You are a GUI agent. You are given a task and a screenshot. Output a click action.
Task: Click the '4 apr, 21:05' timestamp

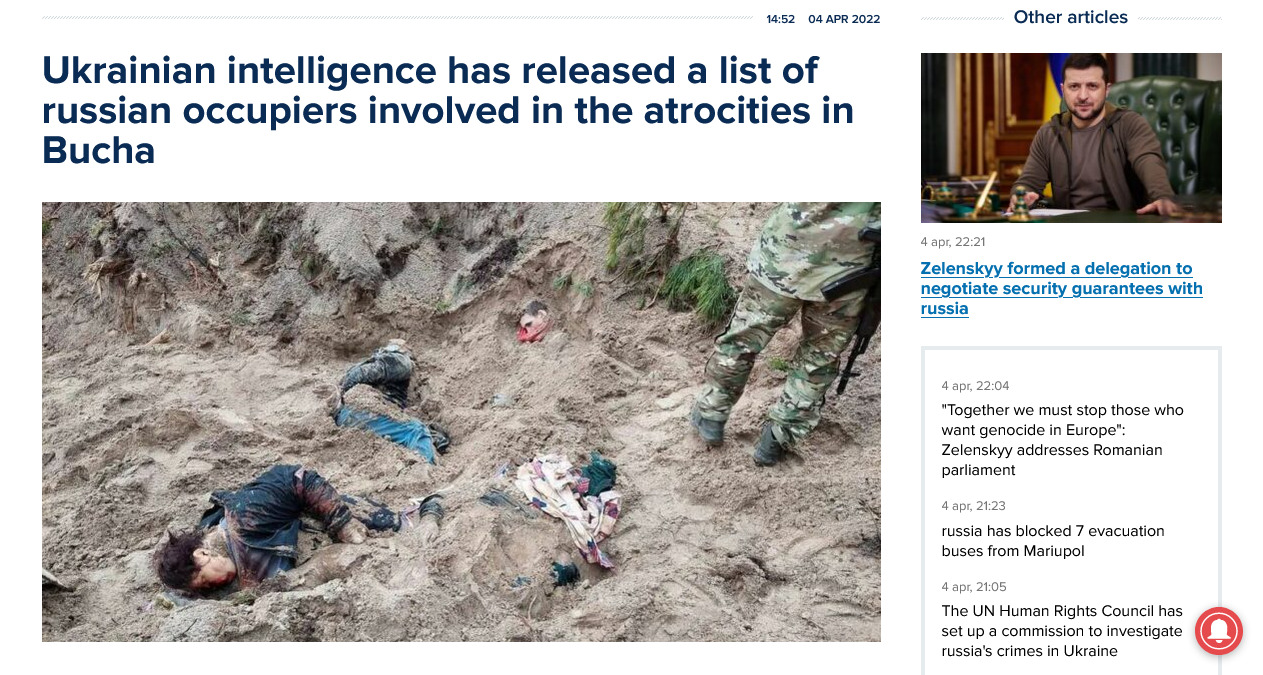(x=974, y=587)
